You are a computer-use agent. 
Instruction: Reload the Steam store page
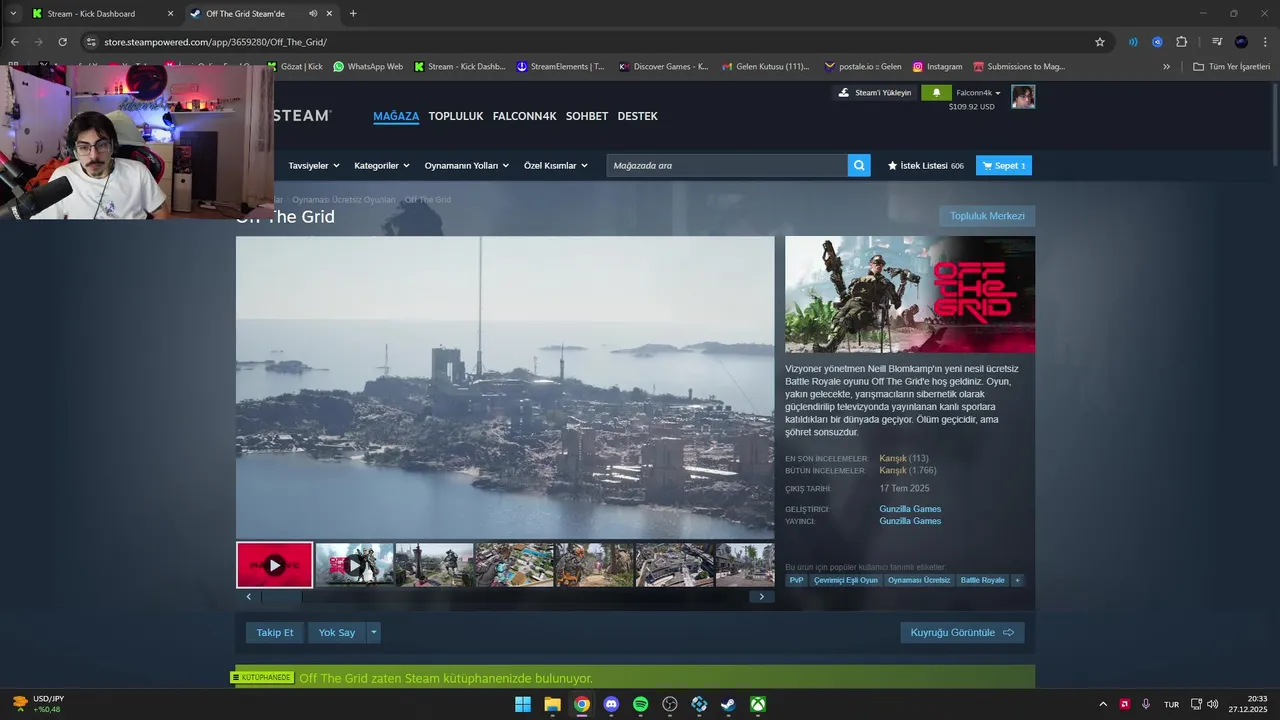pos(62,42)
